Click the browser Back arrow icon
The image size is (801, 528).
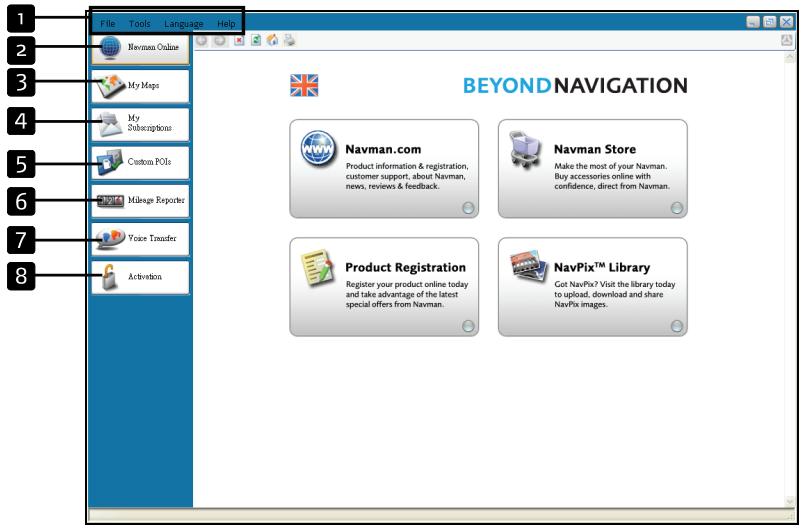[202, 40]
